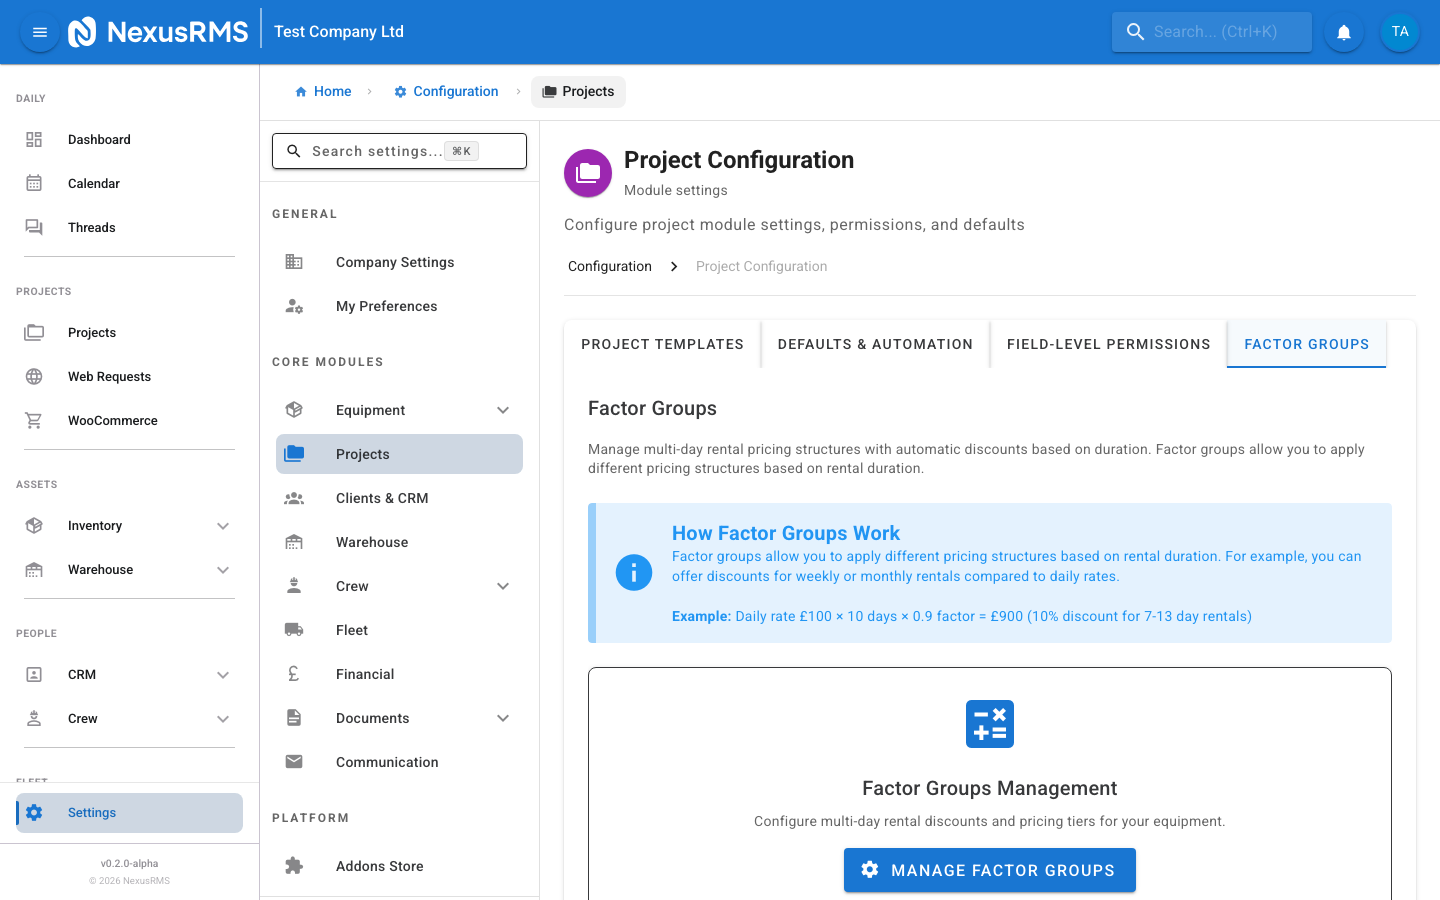Screen dimensions: 1440x900
Task: Click the notifications bell icon
Action: [x=1344, y=32]
